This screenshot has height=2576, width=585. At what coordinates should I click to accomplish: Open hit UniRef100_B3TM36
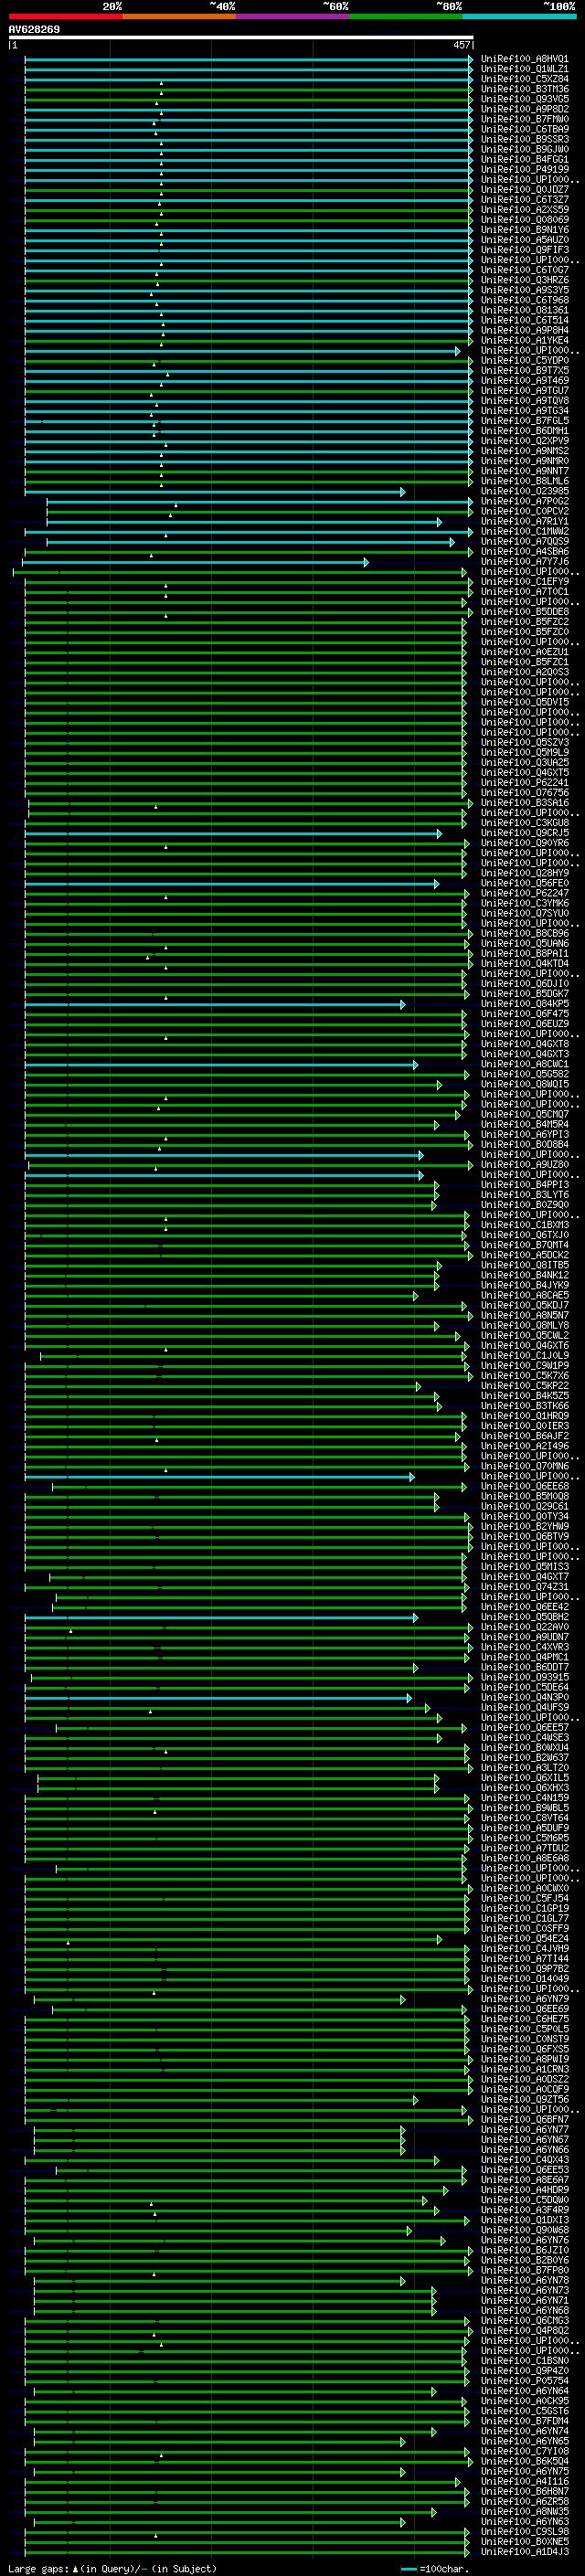point(524,90)
